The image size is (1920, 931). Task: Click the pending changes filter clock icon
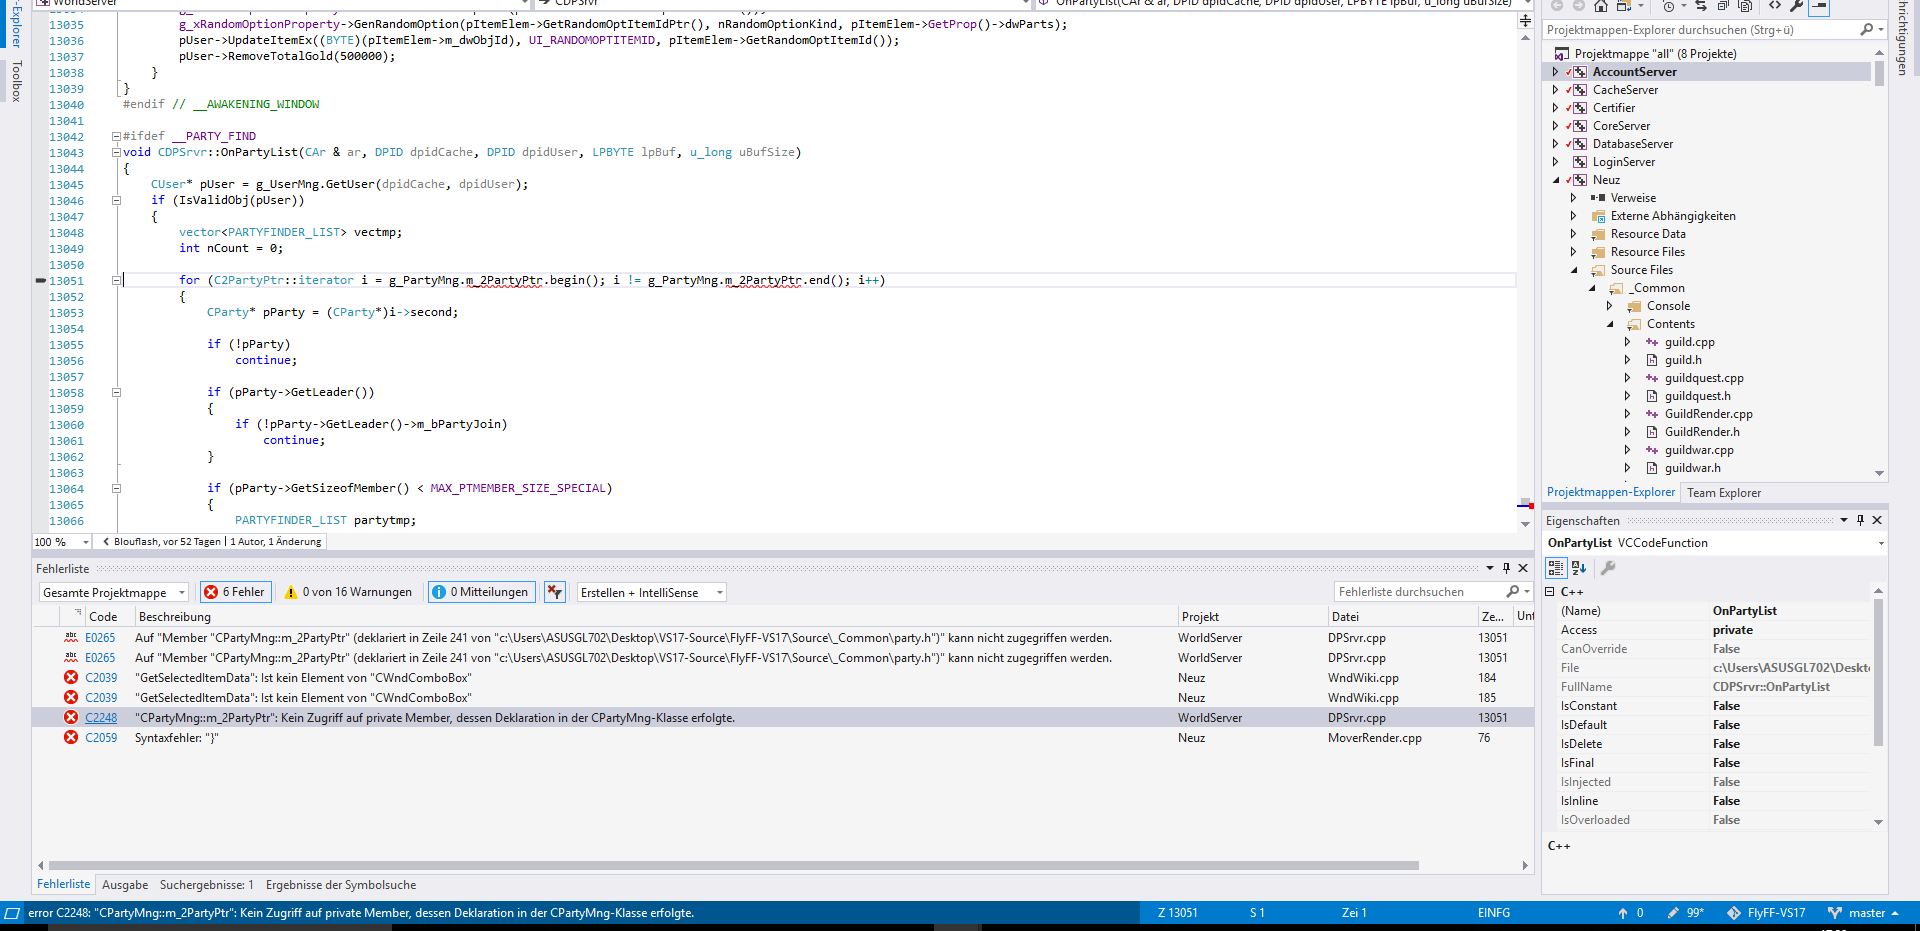point(1669,6)
